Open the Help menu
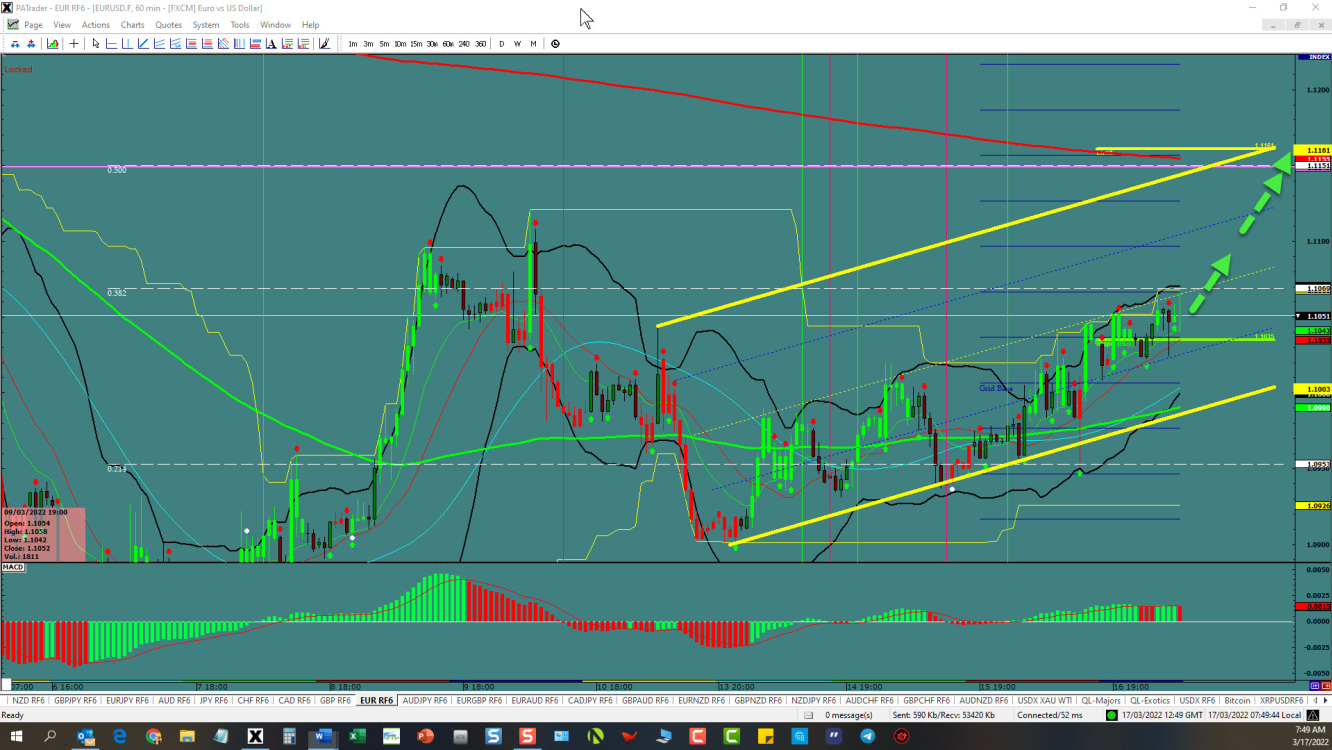 311,24
